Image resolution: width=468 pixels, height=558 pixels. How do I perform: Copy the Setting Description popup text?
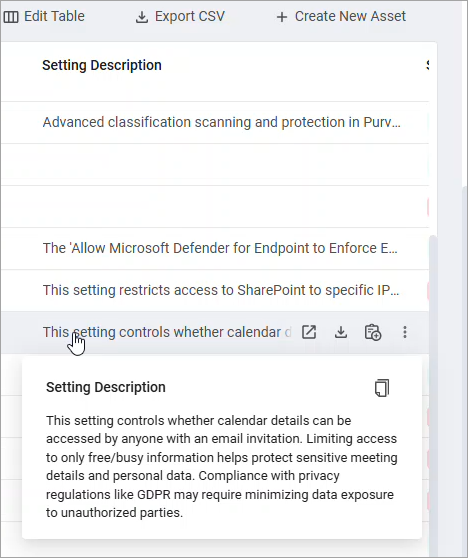point(382,388)
